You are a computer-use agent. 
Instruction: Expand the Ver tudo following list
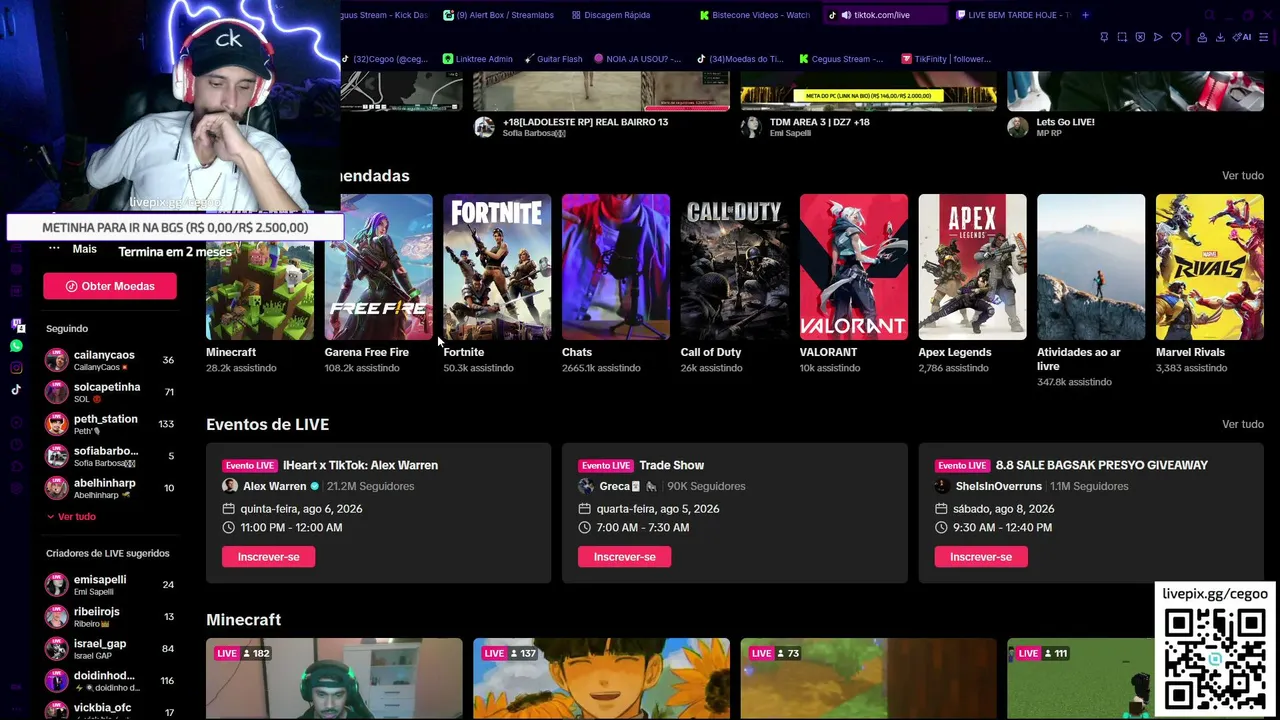(71, 516)
